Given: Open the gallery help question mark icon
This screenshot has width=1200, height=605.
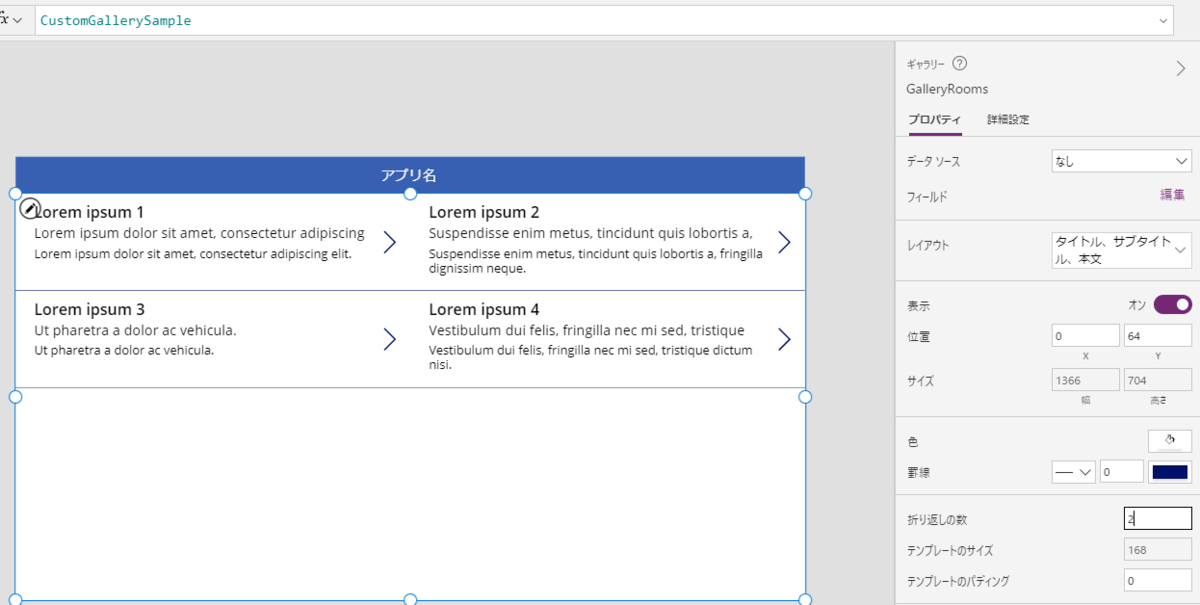Looking at the screenshot, I should (959, 63).
